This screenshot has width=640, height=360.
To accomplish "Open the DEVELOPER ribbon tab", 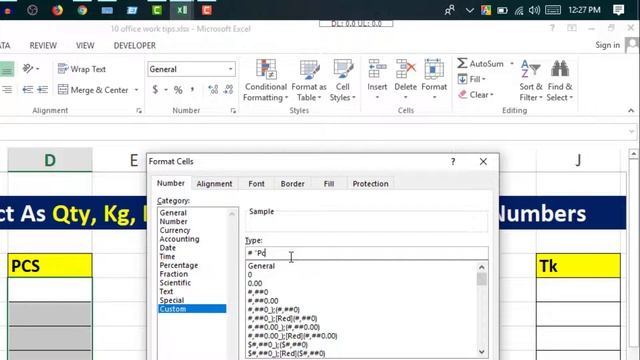I will click(x=135, y=45).
